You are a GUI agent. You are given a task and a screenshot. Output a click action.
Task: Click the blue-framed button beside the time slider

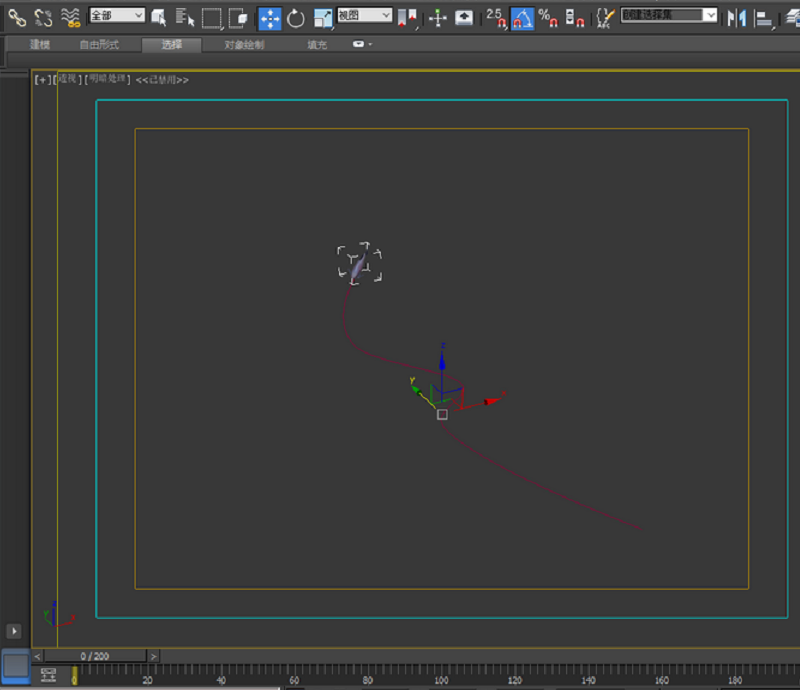click(16, 666)
